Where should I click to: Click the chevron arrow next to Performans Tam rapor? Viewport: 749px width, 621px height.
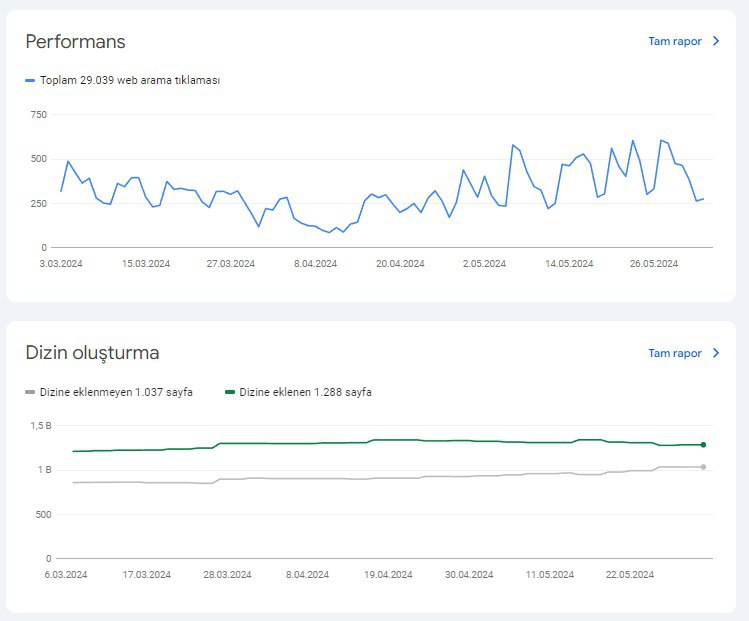click(x=716, y=41)
